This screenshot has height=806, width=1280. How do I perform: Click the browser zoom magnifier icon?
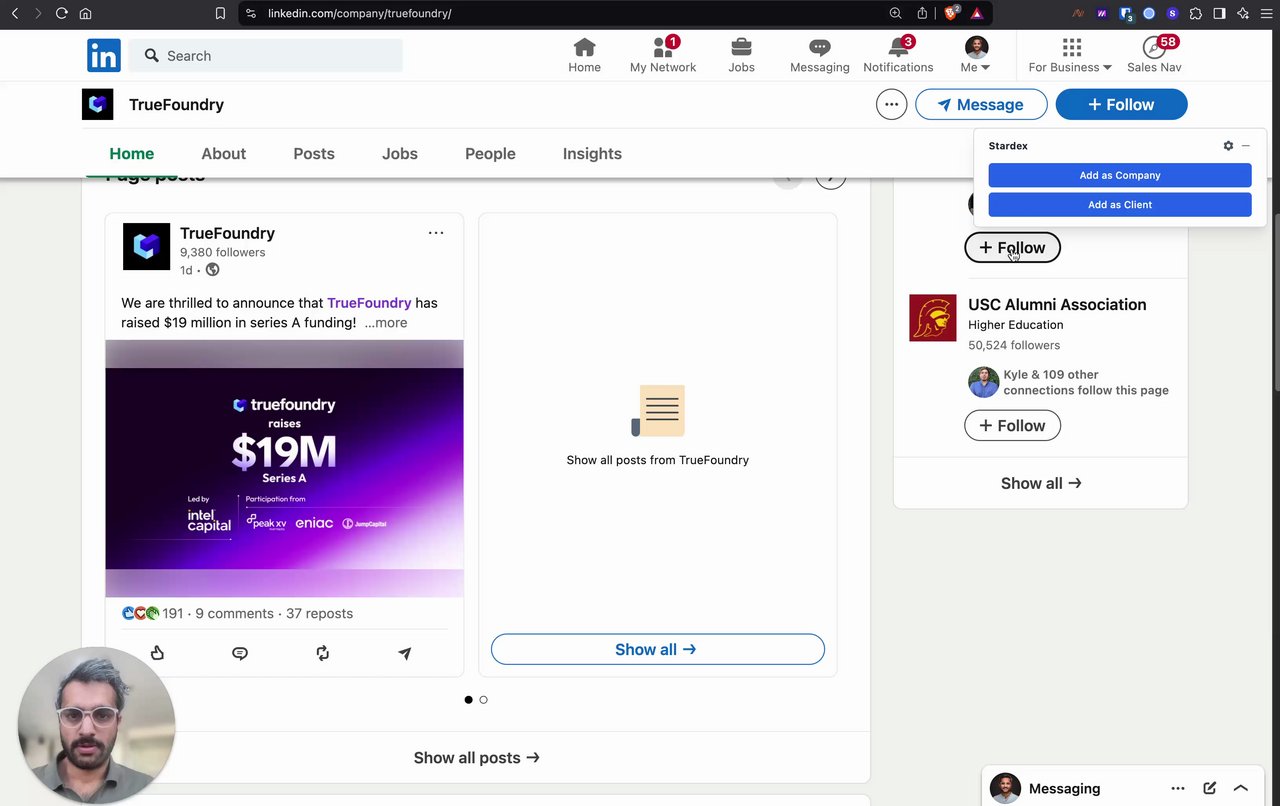pos(896,13)
